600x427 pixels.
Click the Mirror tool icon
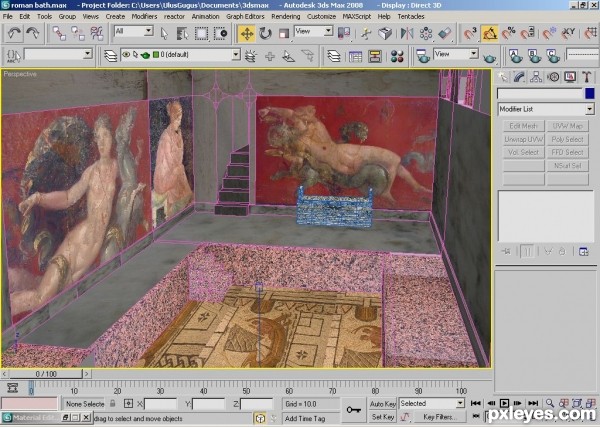(407, 34)
